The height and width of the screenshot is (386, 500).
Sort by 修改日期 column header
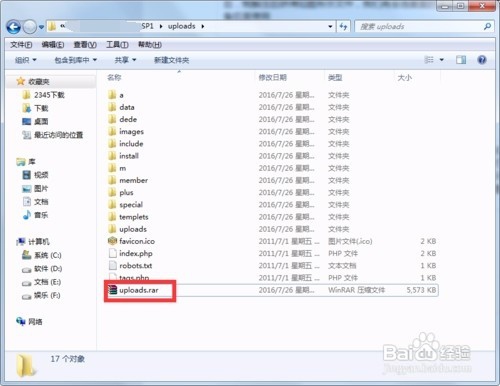(x=273, y=77)
